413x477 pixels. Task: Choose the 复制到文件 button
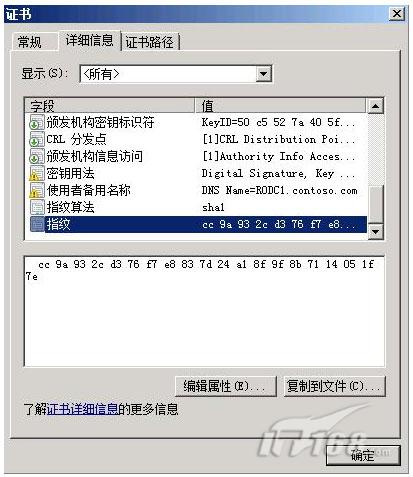pos(334,386)
